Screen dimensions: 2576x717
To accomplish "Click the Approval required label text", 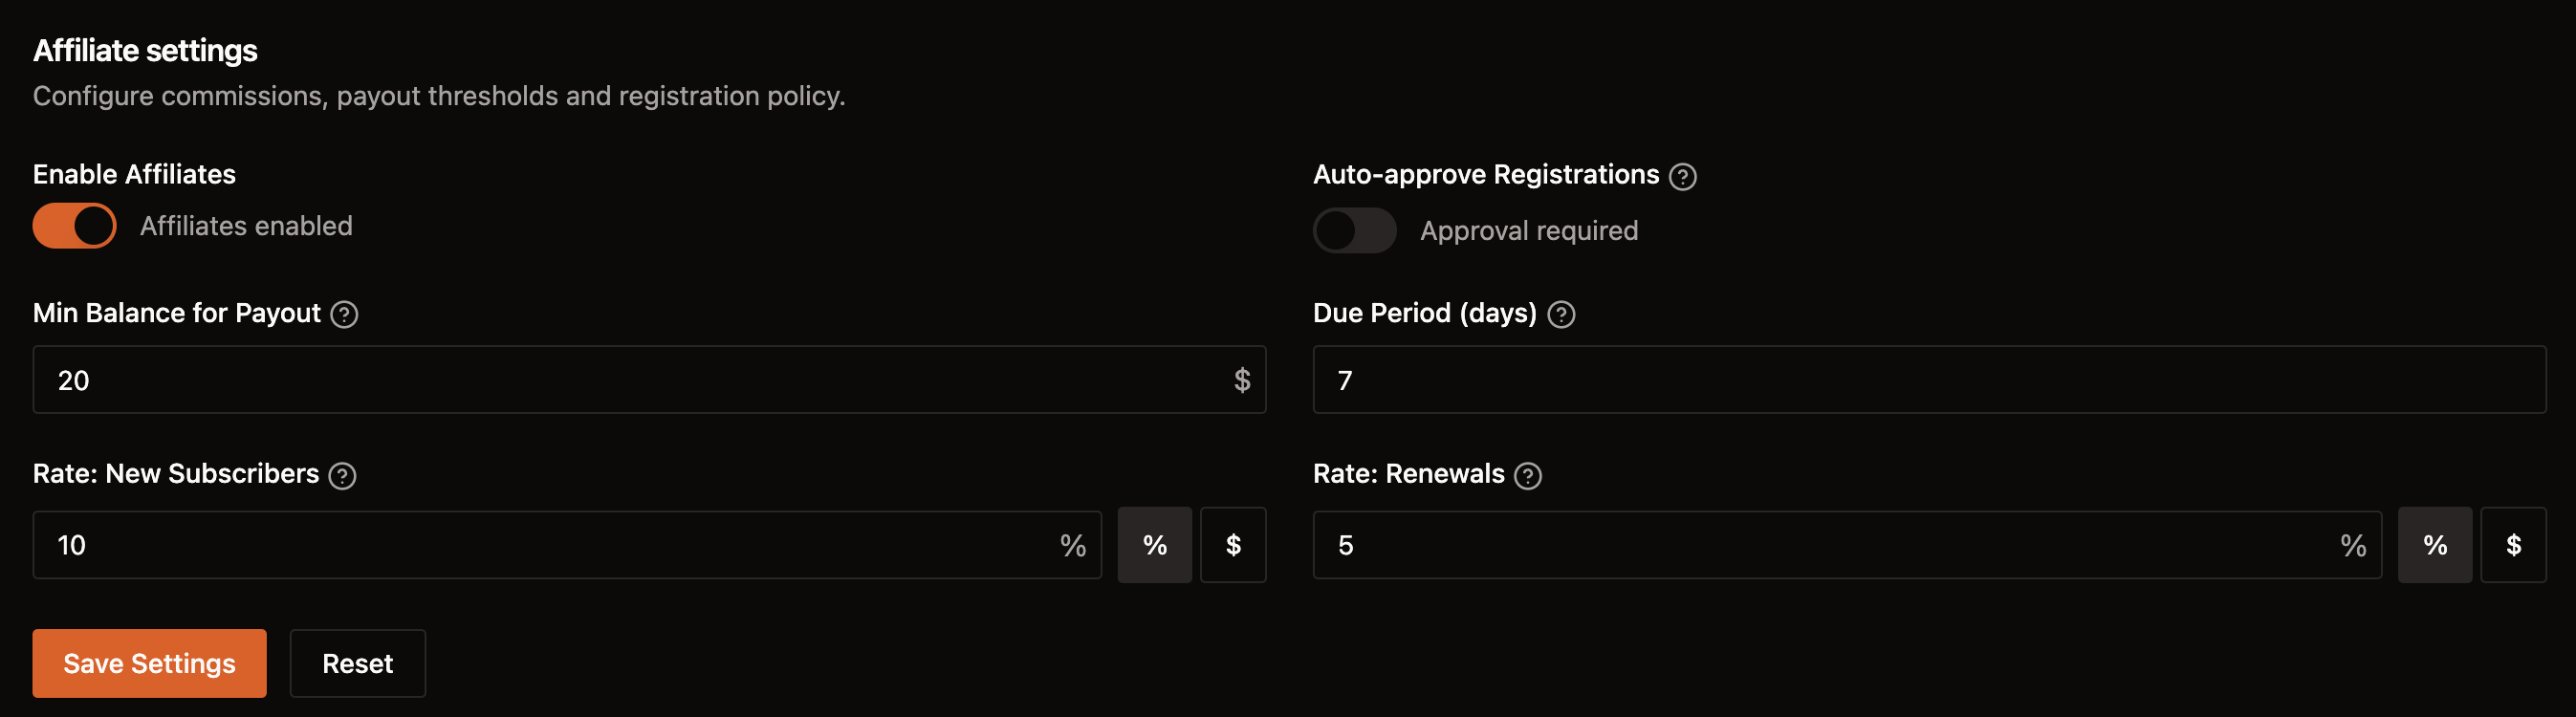I will (1528, 231).
